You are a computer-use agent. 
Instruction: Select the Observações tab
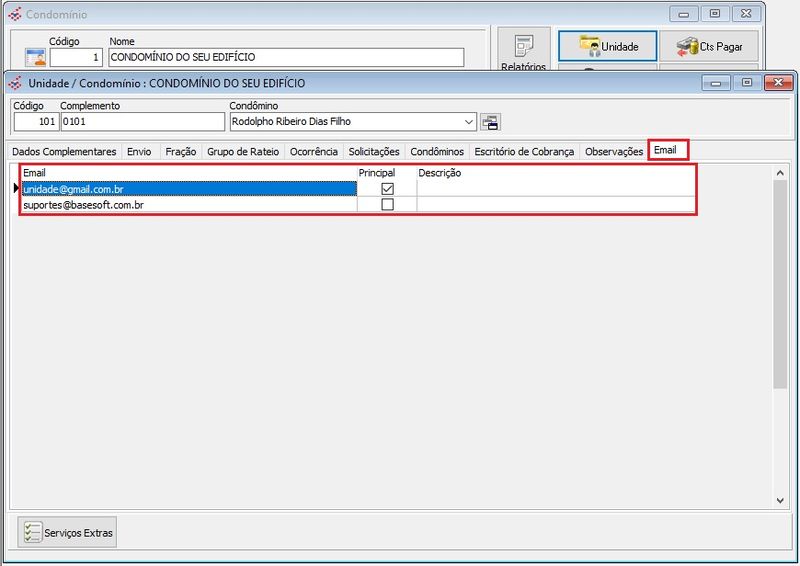click(x=613, y=151)
